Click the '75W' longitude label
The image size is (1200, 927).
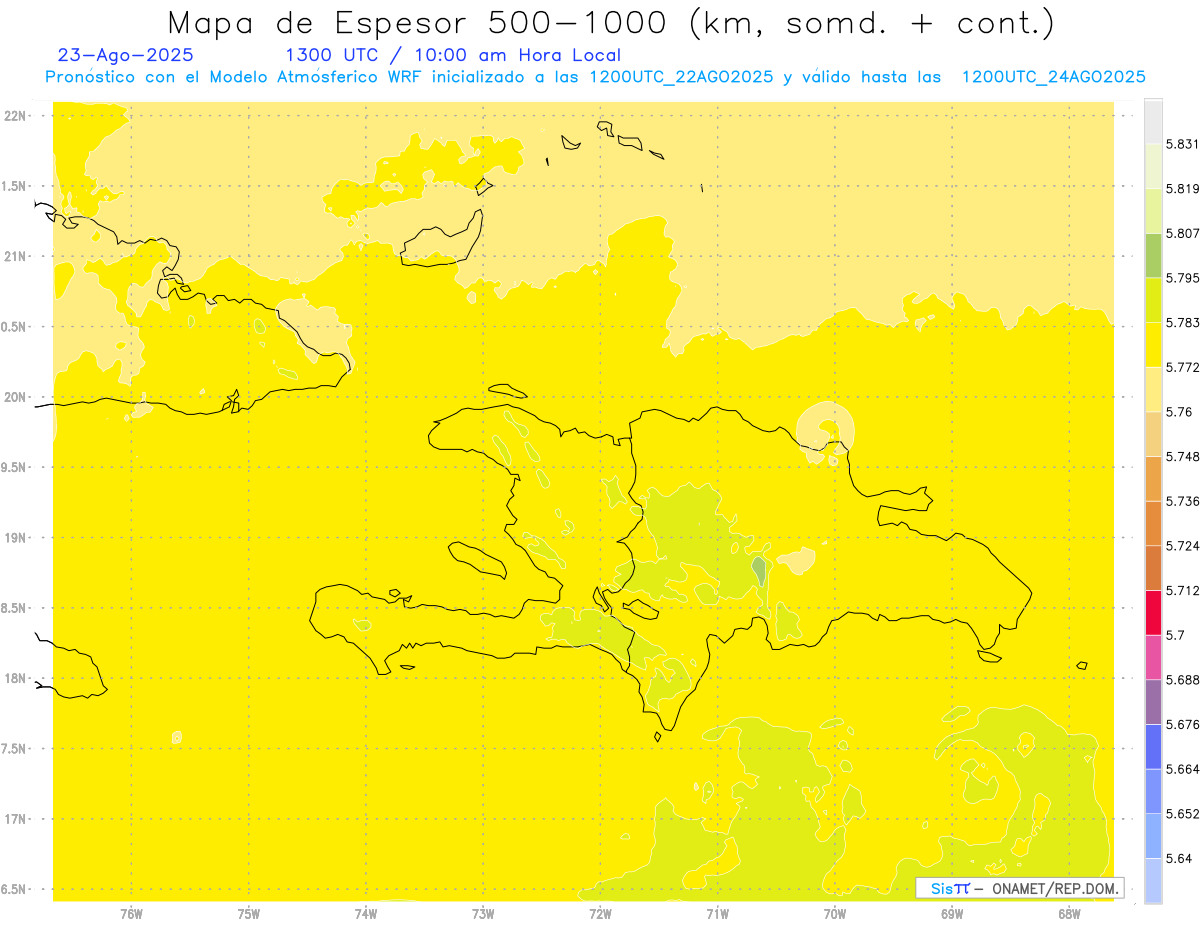tap(249, 913)
